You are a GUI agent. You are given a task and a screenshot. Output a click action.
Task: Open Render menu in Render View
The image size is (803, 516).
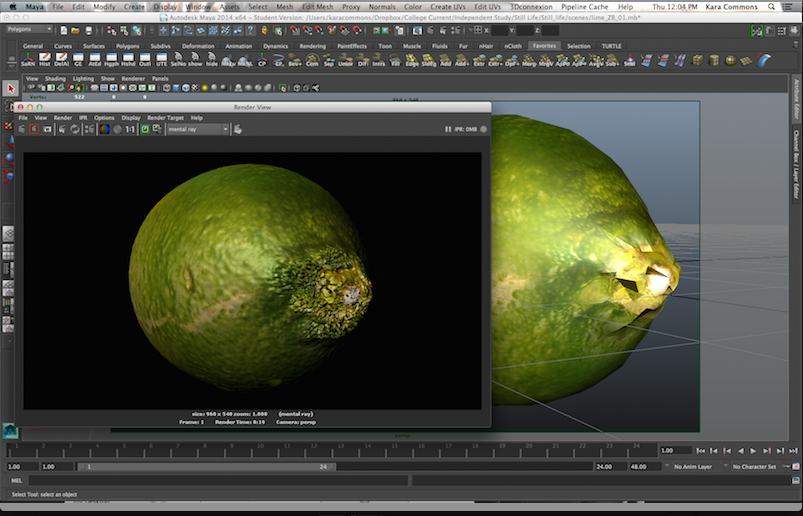point(63,118)
